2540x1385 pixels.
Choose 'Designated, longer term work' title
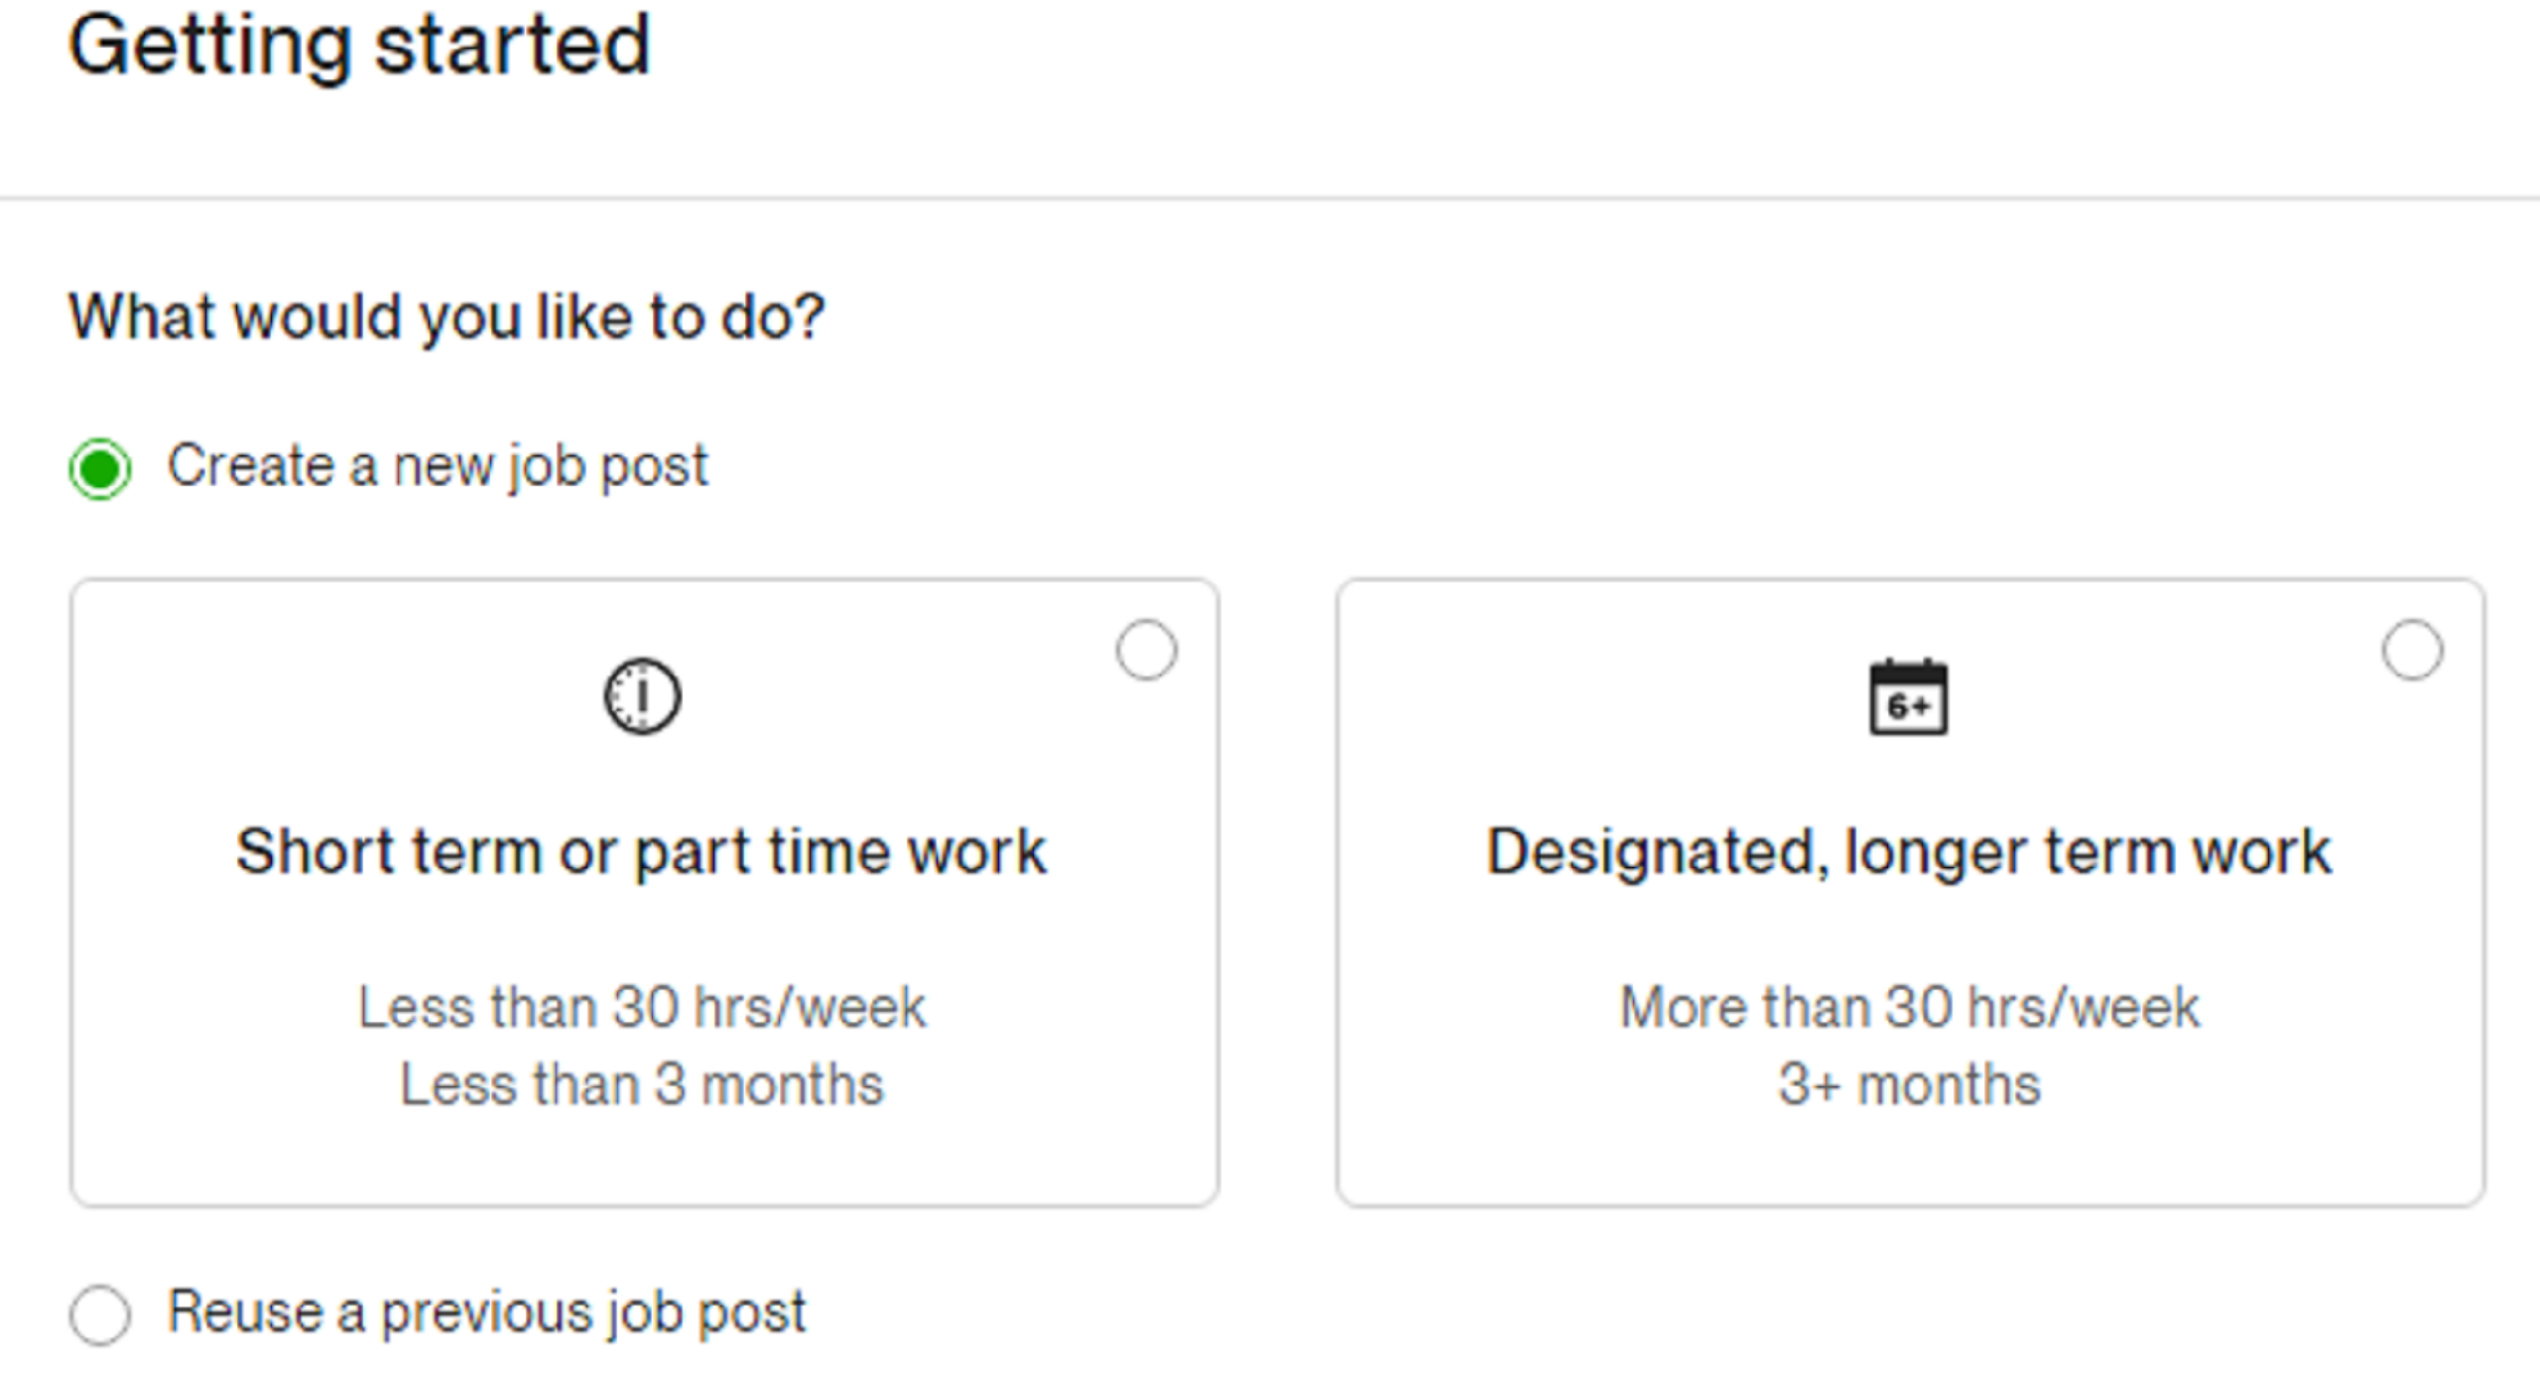[x=1908, y=852]
